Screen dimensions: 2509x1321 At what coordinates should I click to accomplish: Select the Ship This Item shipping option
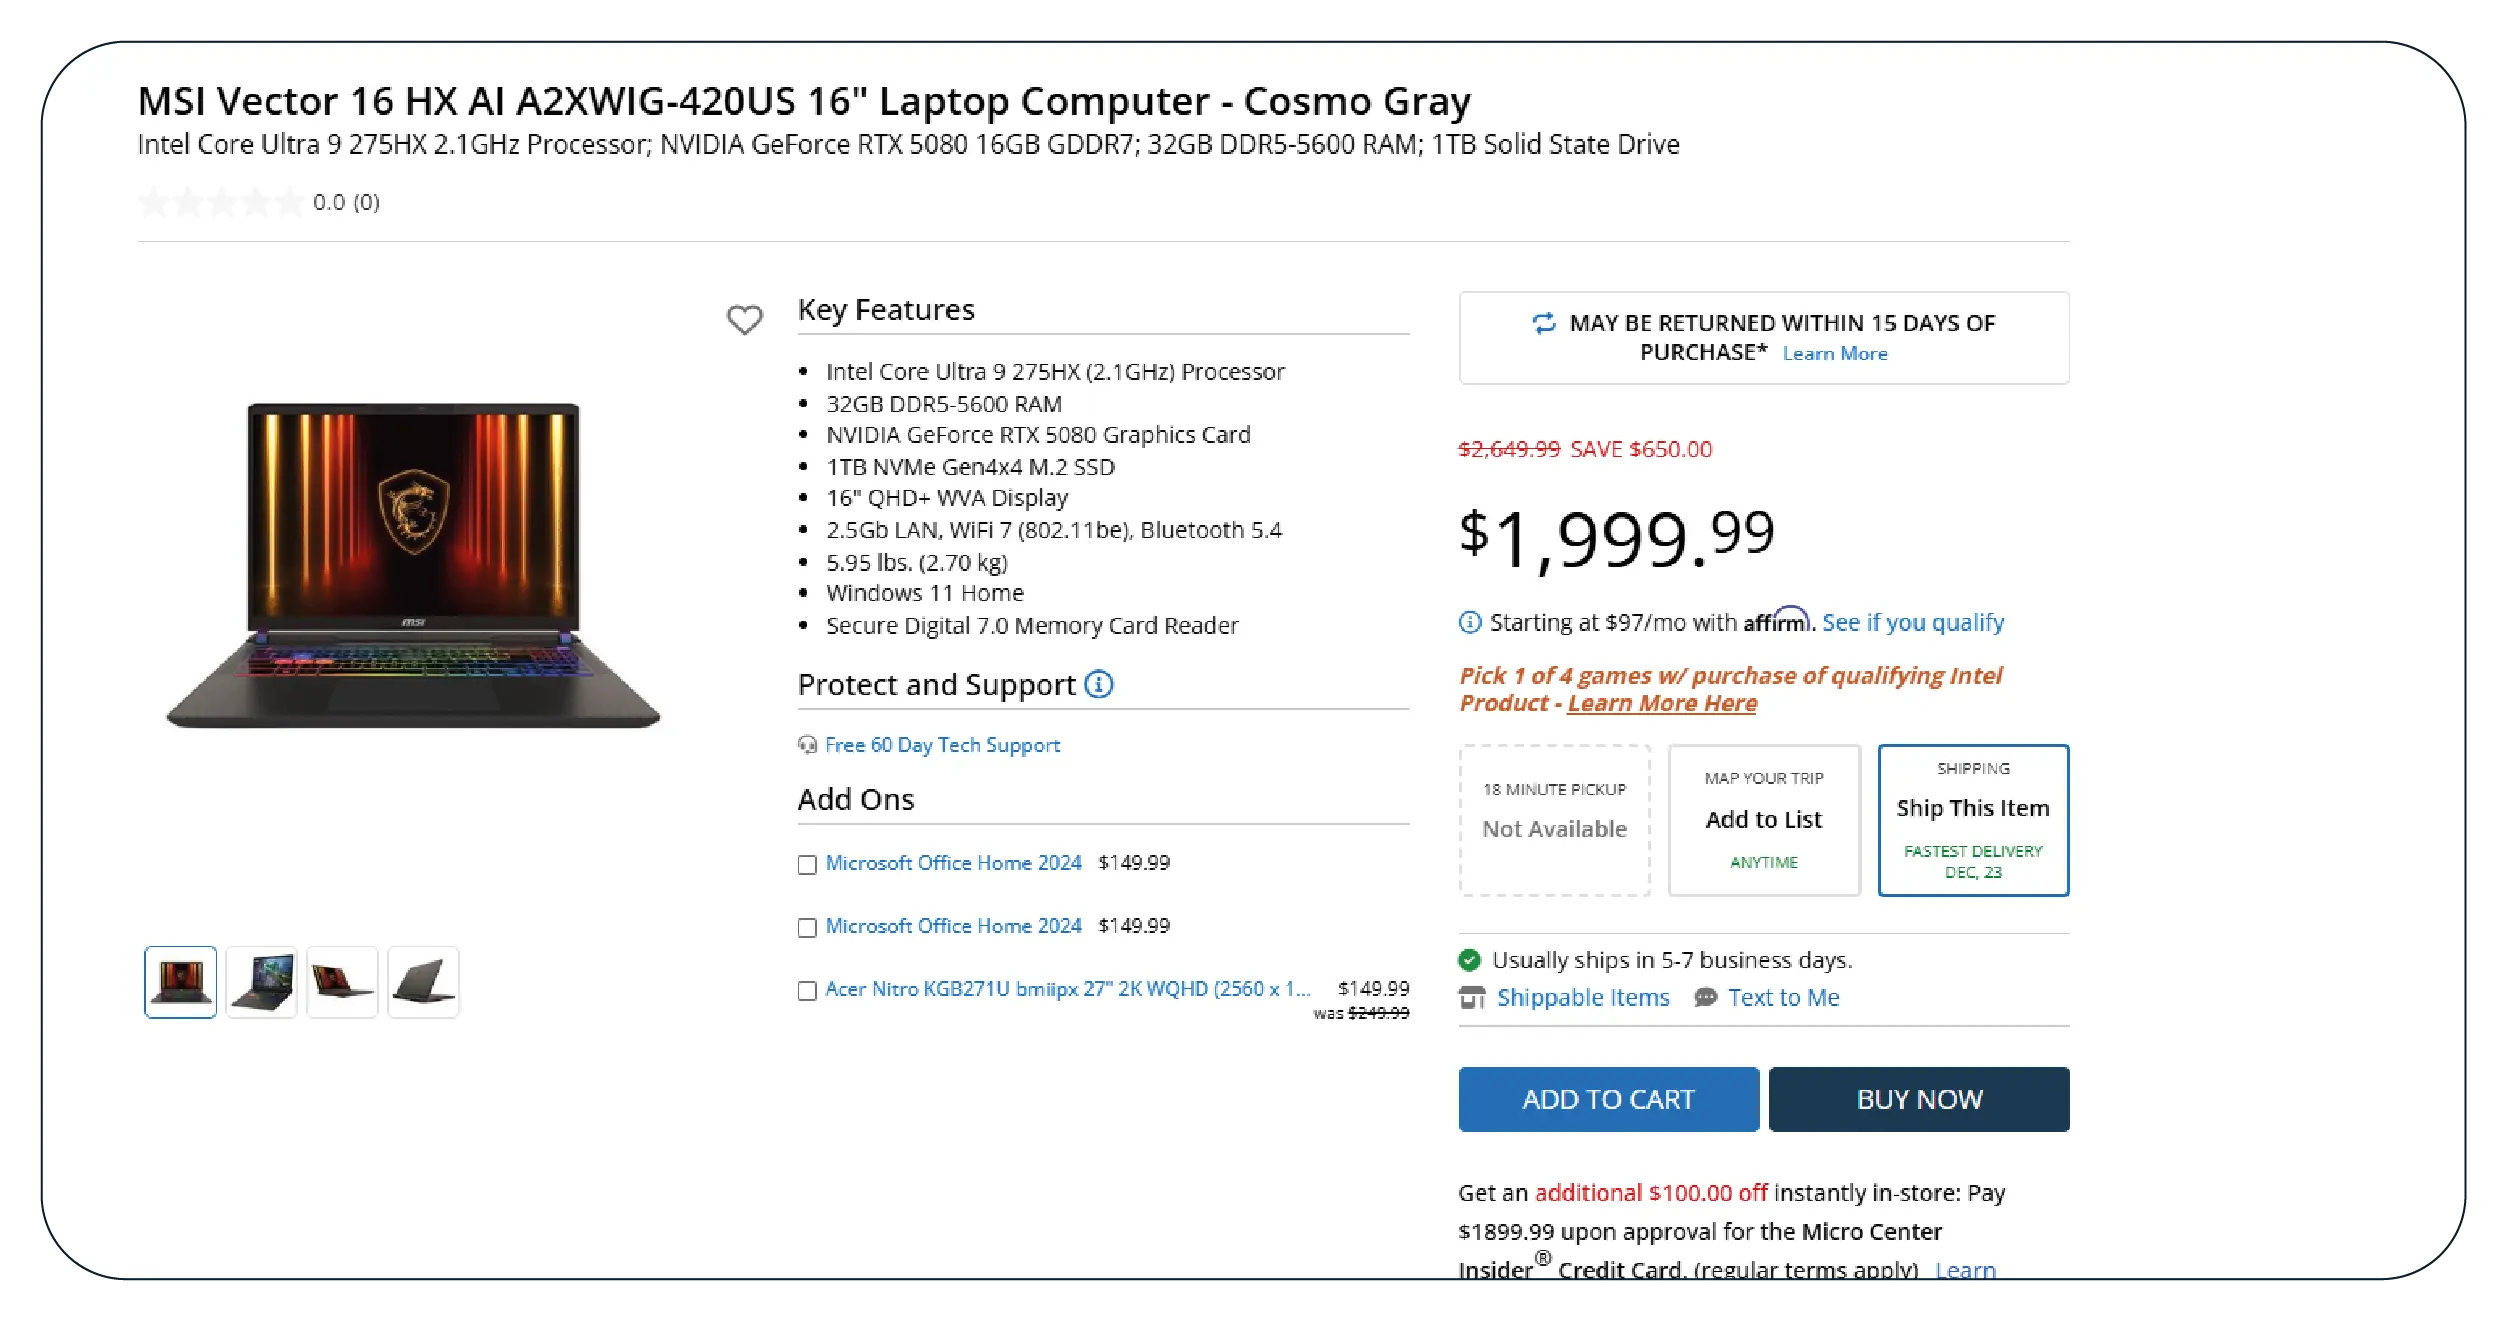point(1972,820)
